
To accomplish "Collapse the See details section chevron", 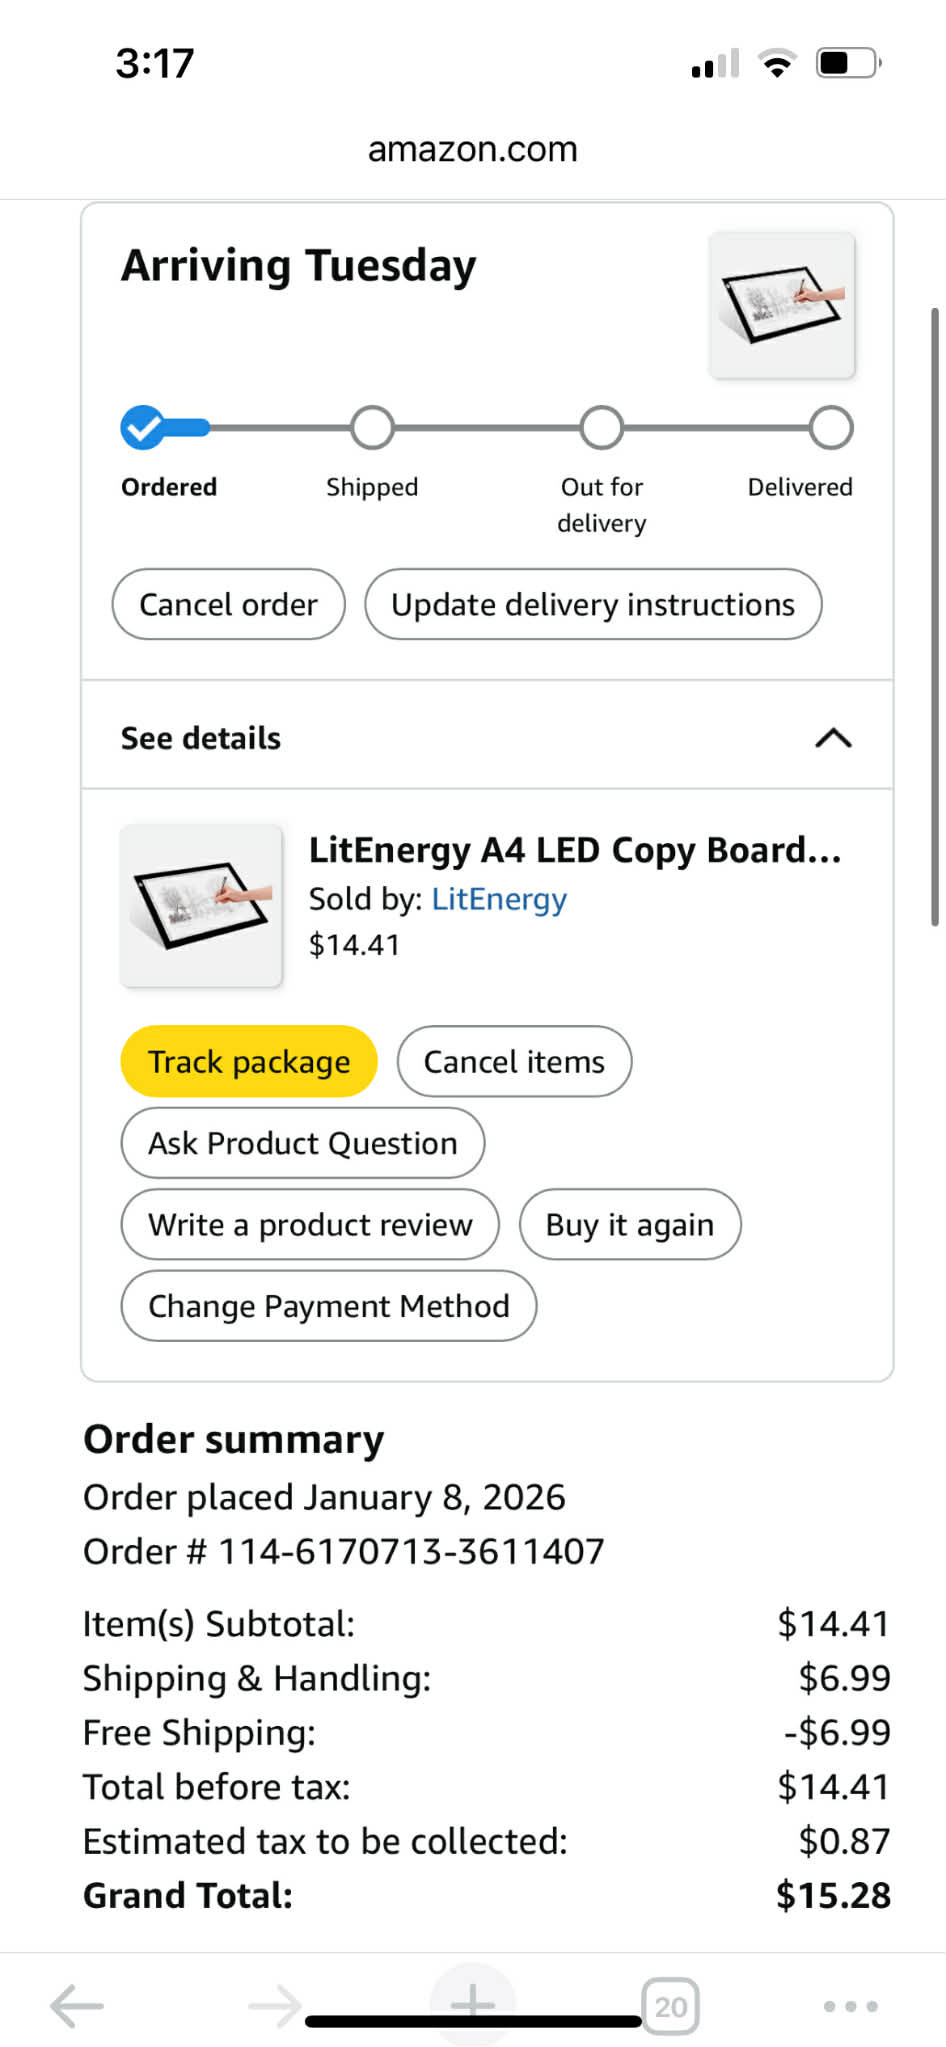I will 833,738.
